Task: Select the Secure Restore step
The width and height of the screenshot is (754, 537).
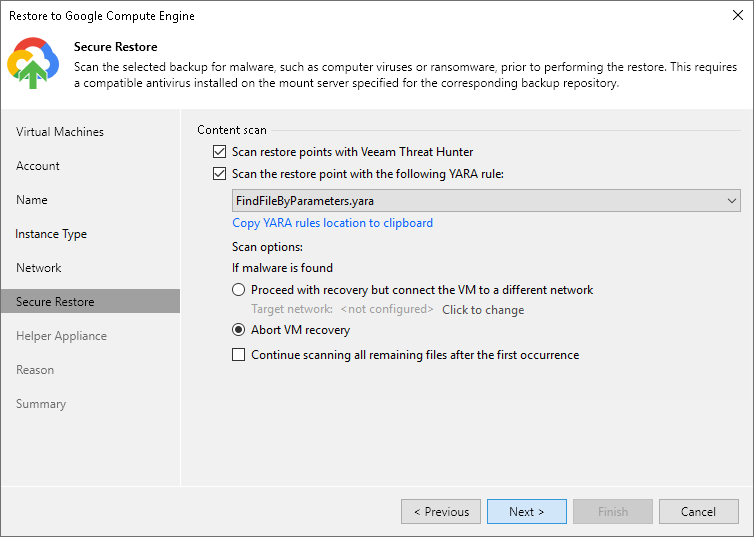Action: coord(90,301)
